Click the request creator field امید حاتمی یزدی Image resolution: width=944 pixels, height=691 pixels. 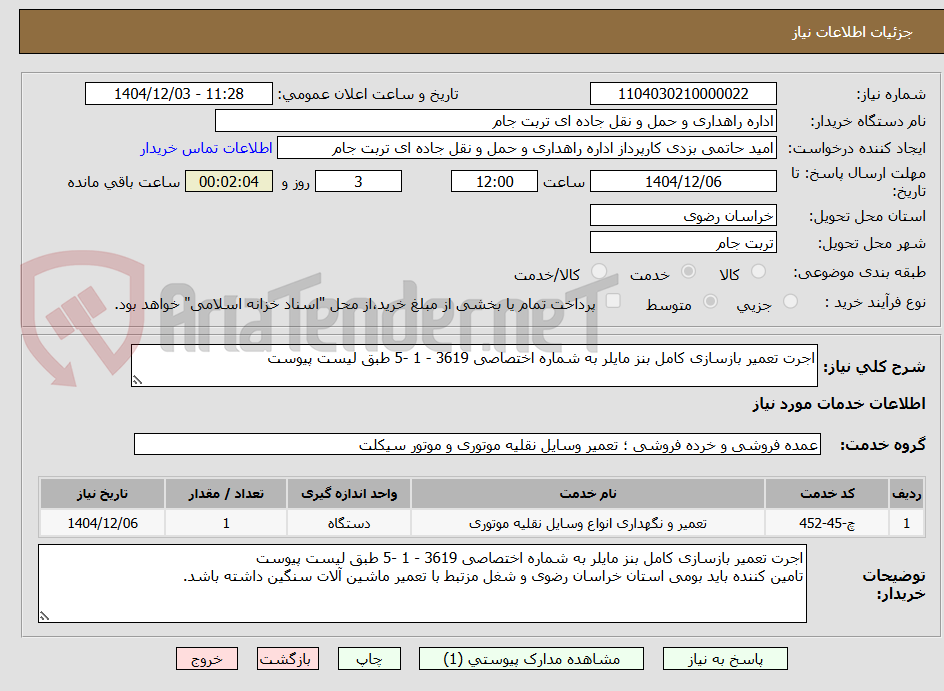(527, 148)
